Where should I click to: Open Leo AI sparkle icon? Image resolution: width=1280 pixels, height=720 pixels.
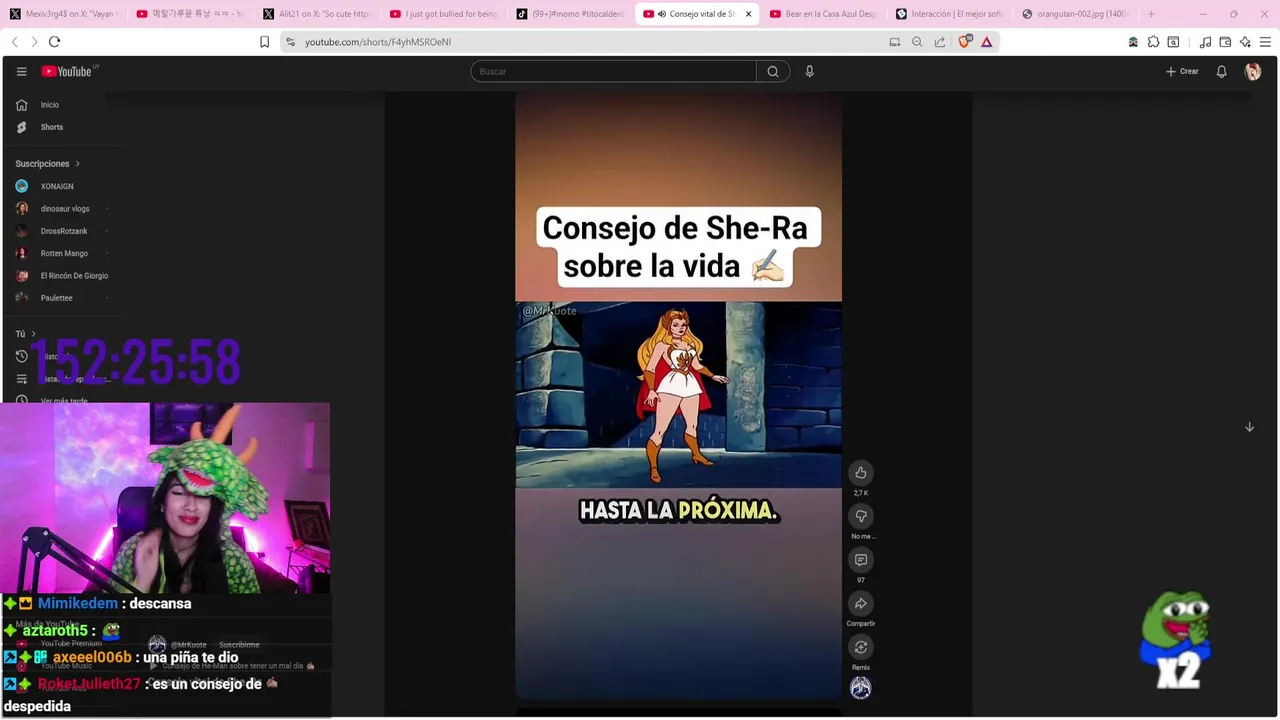[1245, 42]
